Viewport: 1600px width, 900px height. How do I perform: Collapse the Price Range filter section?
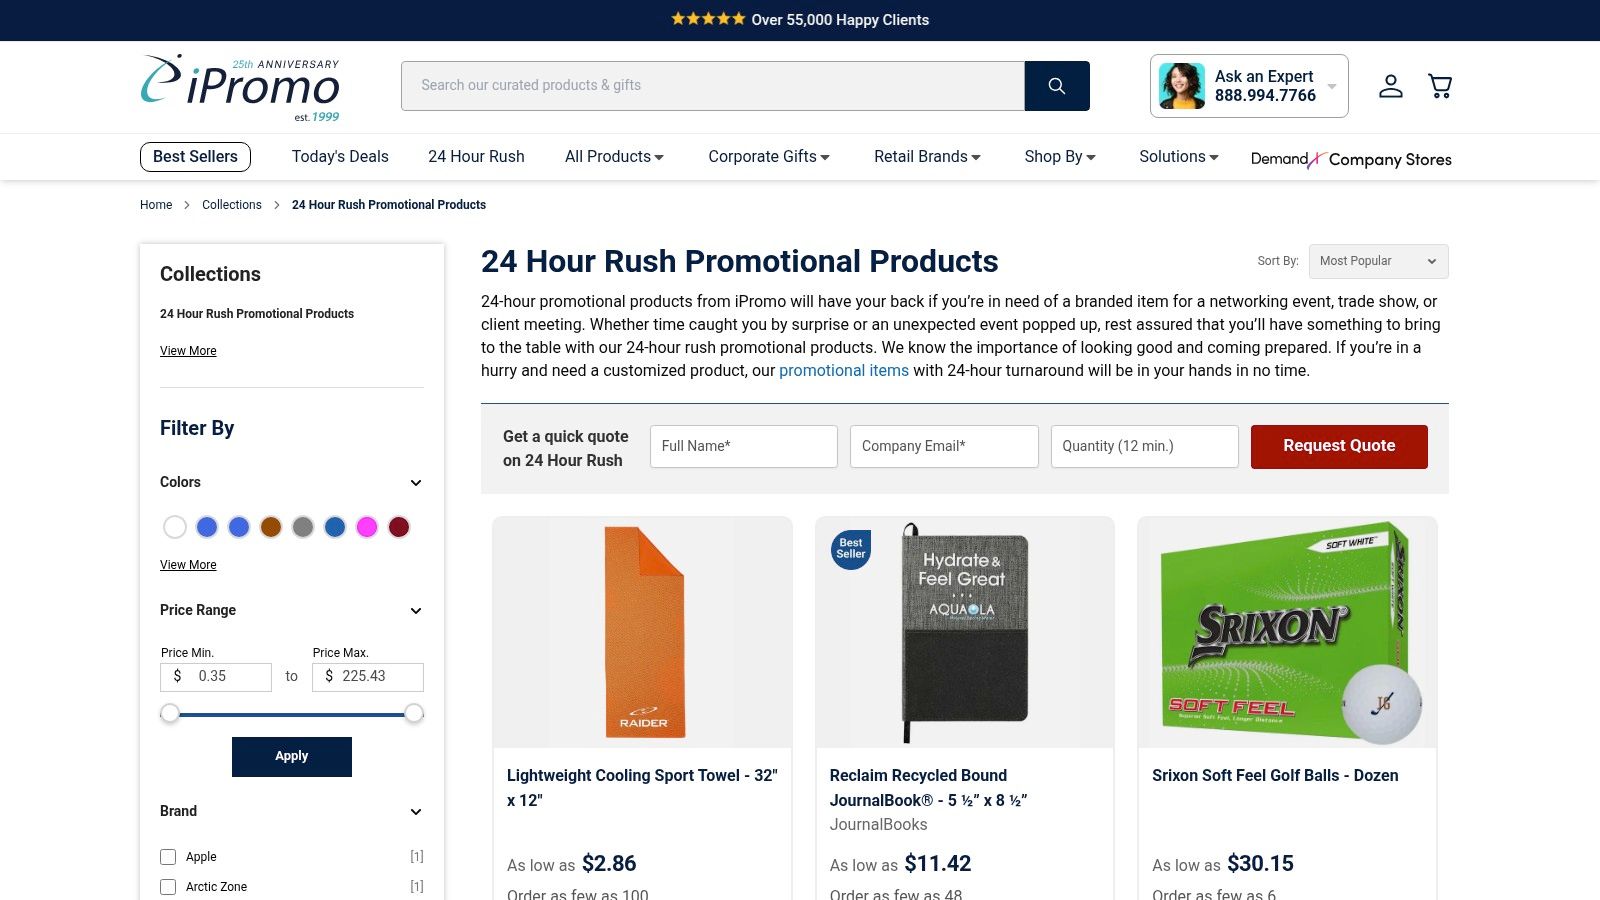pos(416,611)
